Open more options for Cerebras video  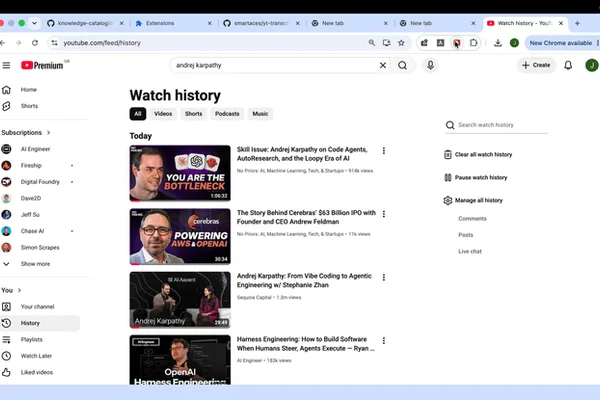click(x=384, y=214)
